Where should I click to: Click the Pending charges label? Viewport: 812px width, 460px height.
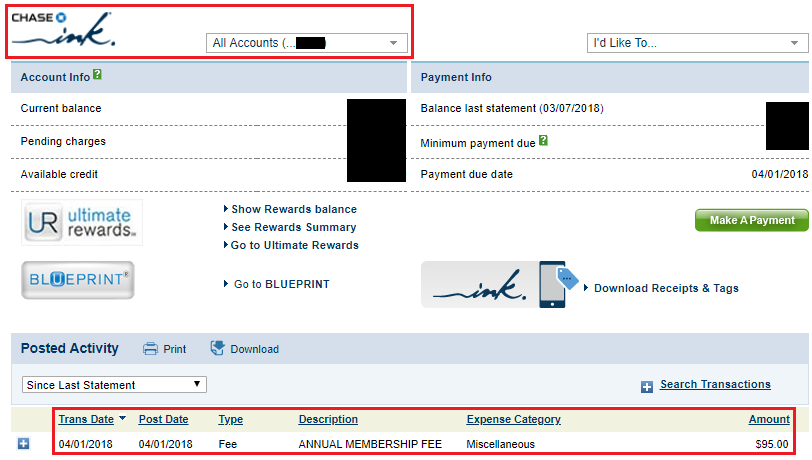click(63, 141)
